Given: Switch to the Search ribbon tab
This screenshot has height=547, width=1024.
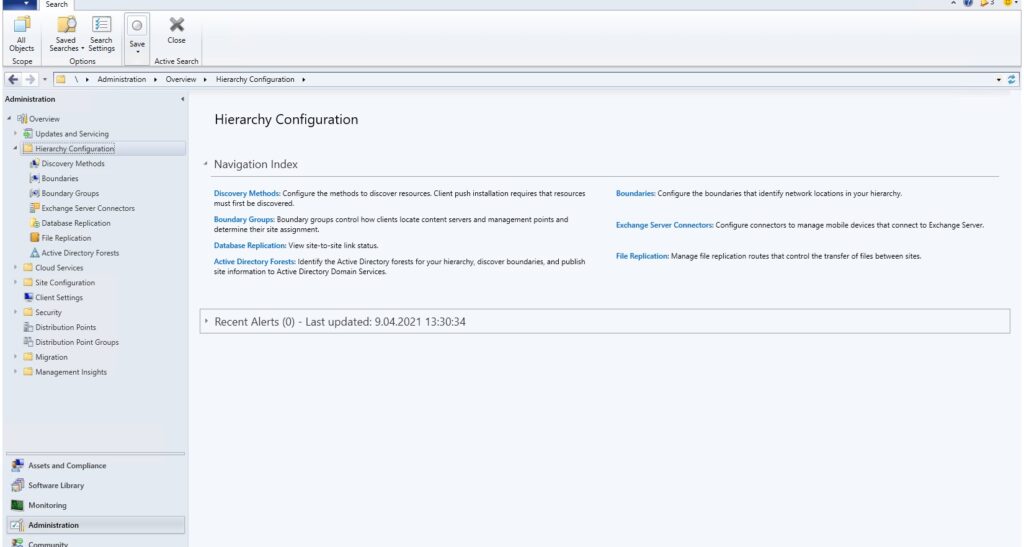Looking at the screenshot, I should click(x=57, y=5).
